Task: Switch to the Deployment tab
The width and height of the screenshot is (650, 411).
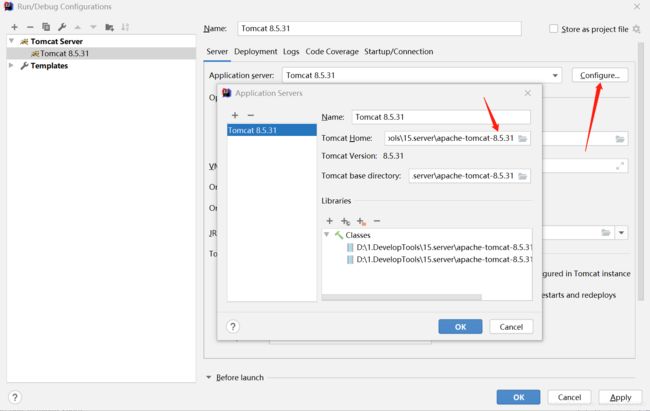Action: coord(255,51)
